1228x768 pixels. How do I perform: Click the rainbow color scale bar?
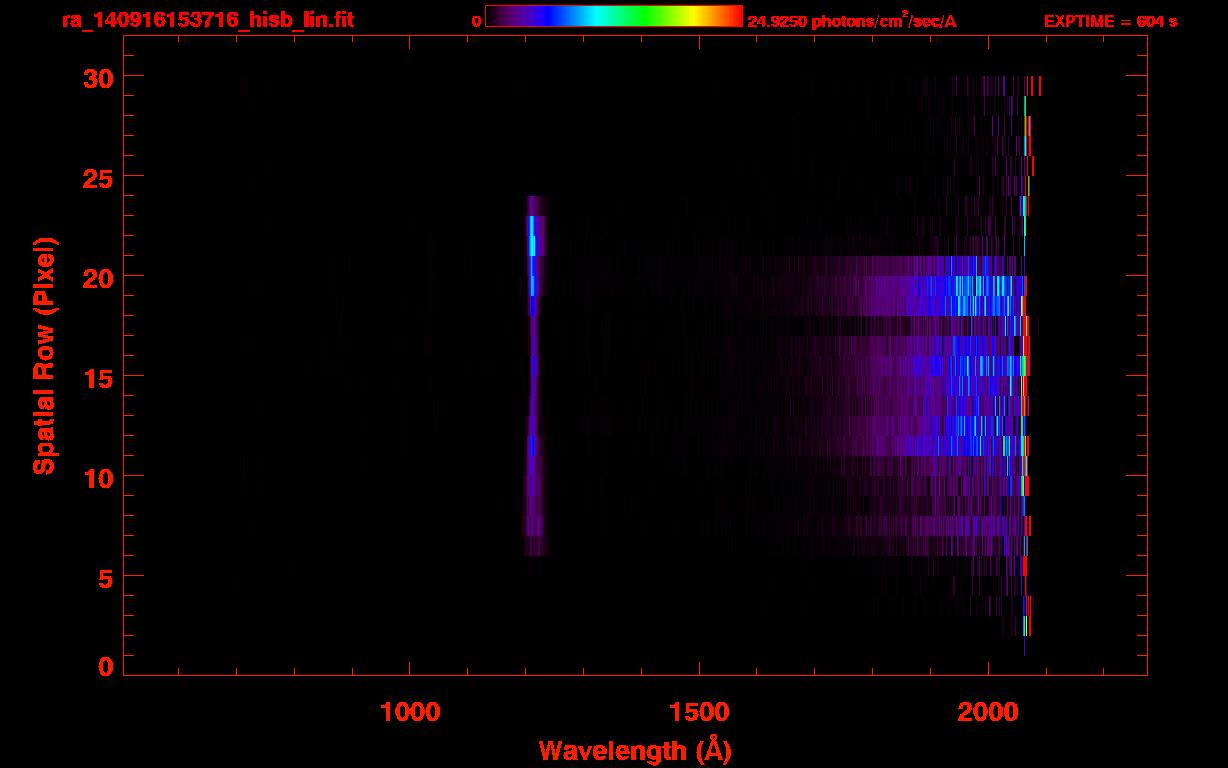pyautogui.click(x=614, y=16)
